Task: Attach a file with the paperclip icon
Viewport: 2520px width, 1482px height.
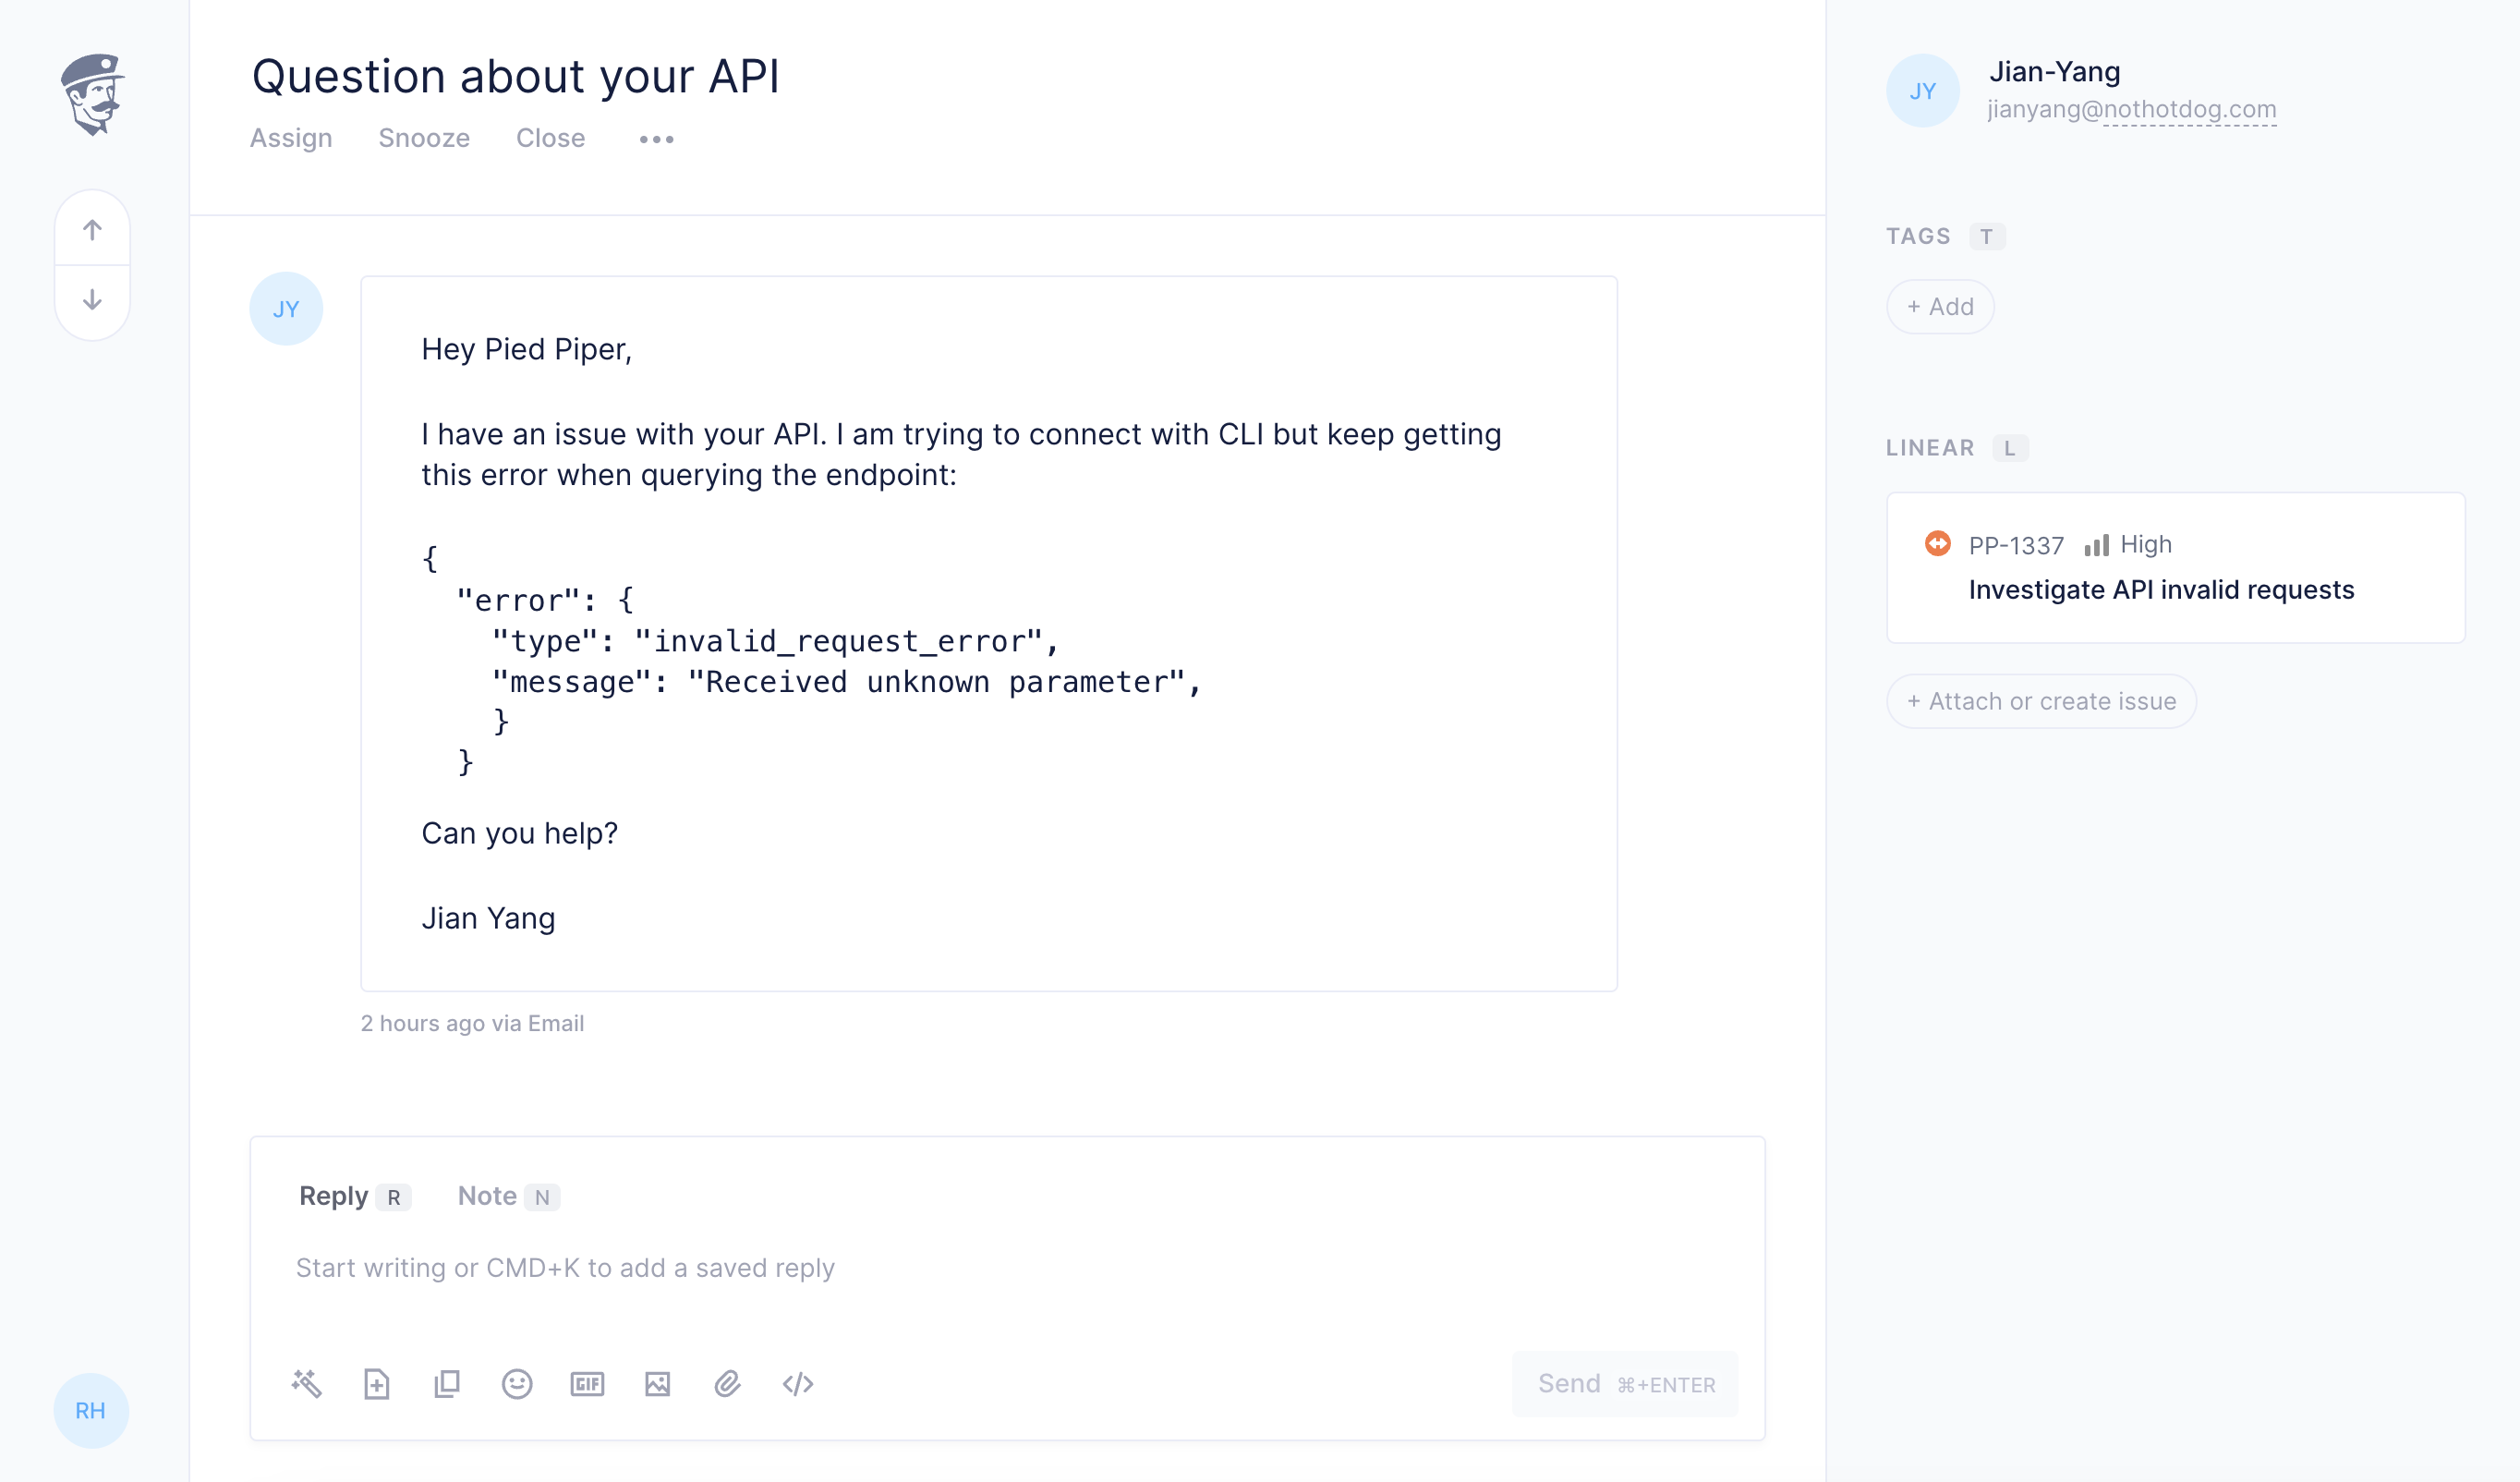Action: pyautogui.click(x=727, y=1384)
